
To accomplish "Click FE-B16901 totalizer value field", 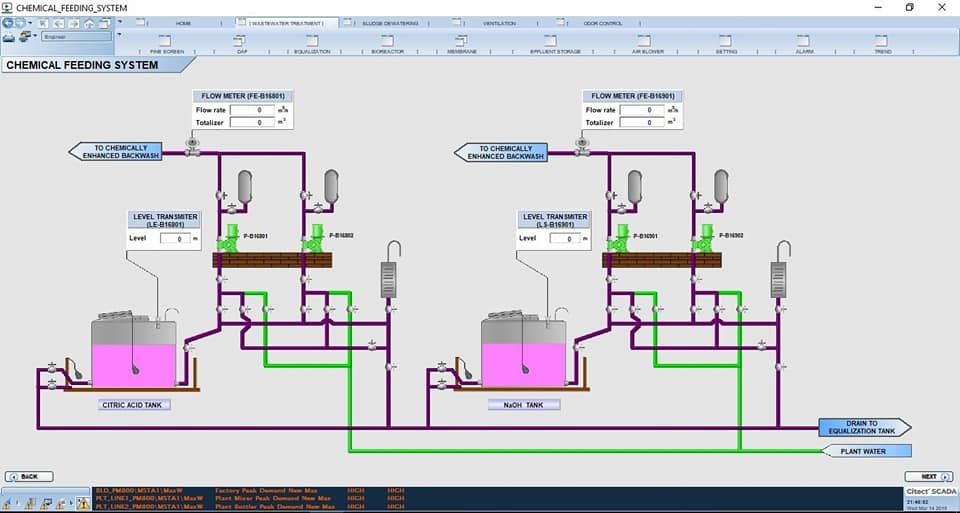I will click(x=642, y=122).
